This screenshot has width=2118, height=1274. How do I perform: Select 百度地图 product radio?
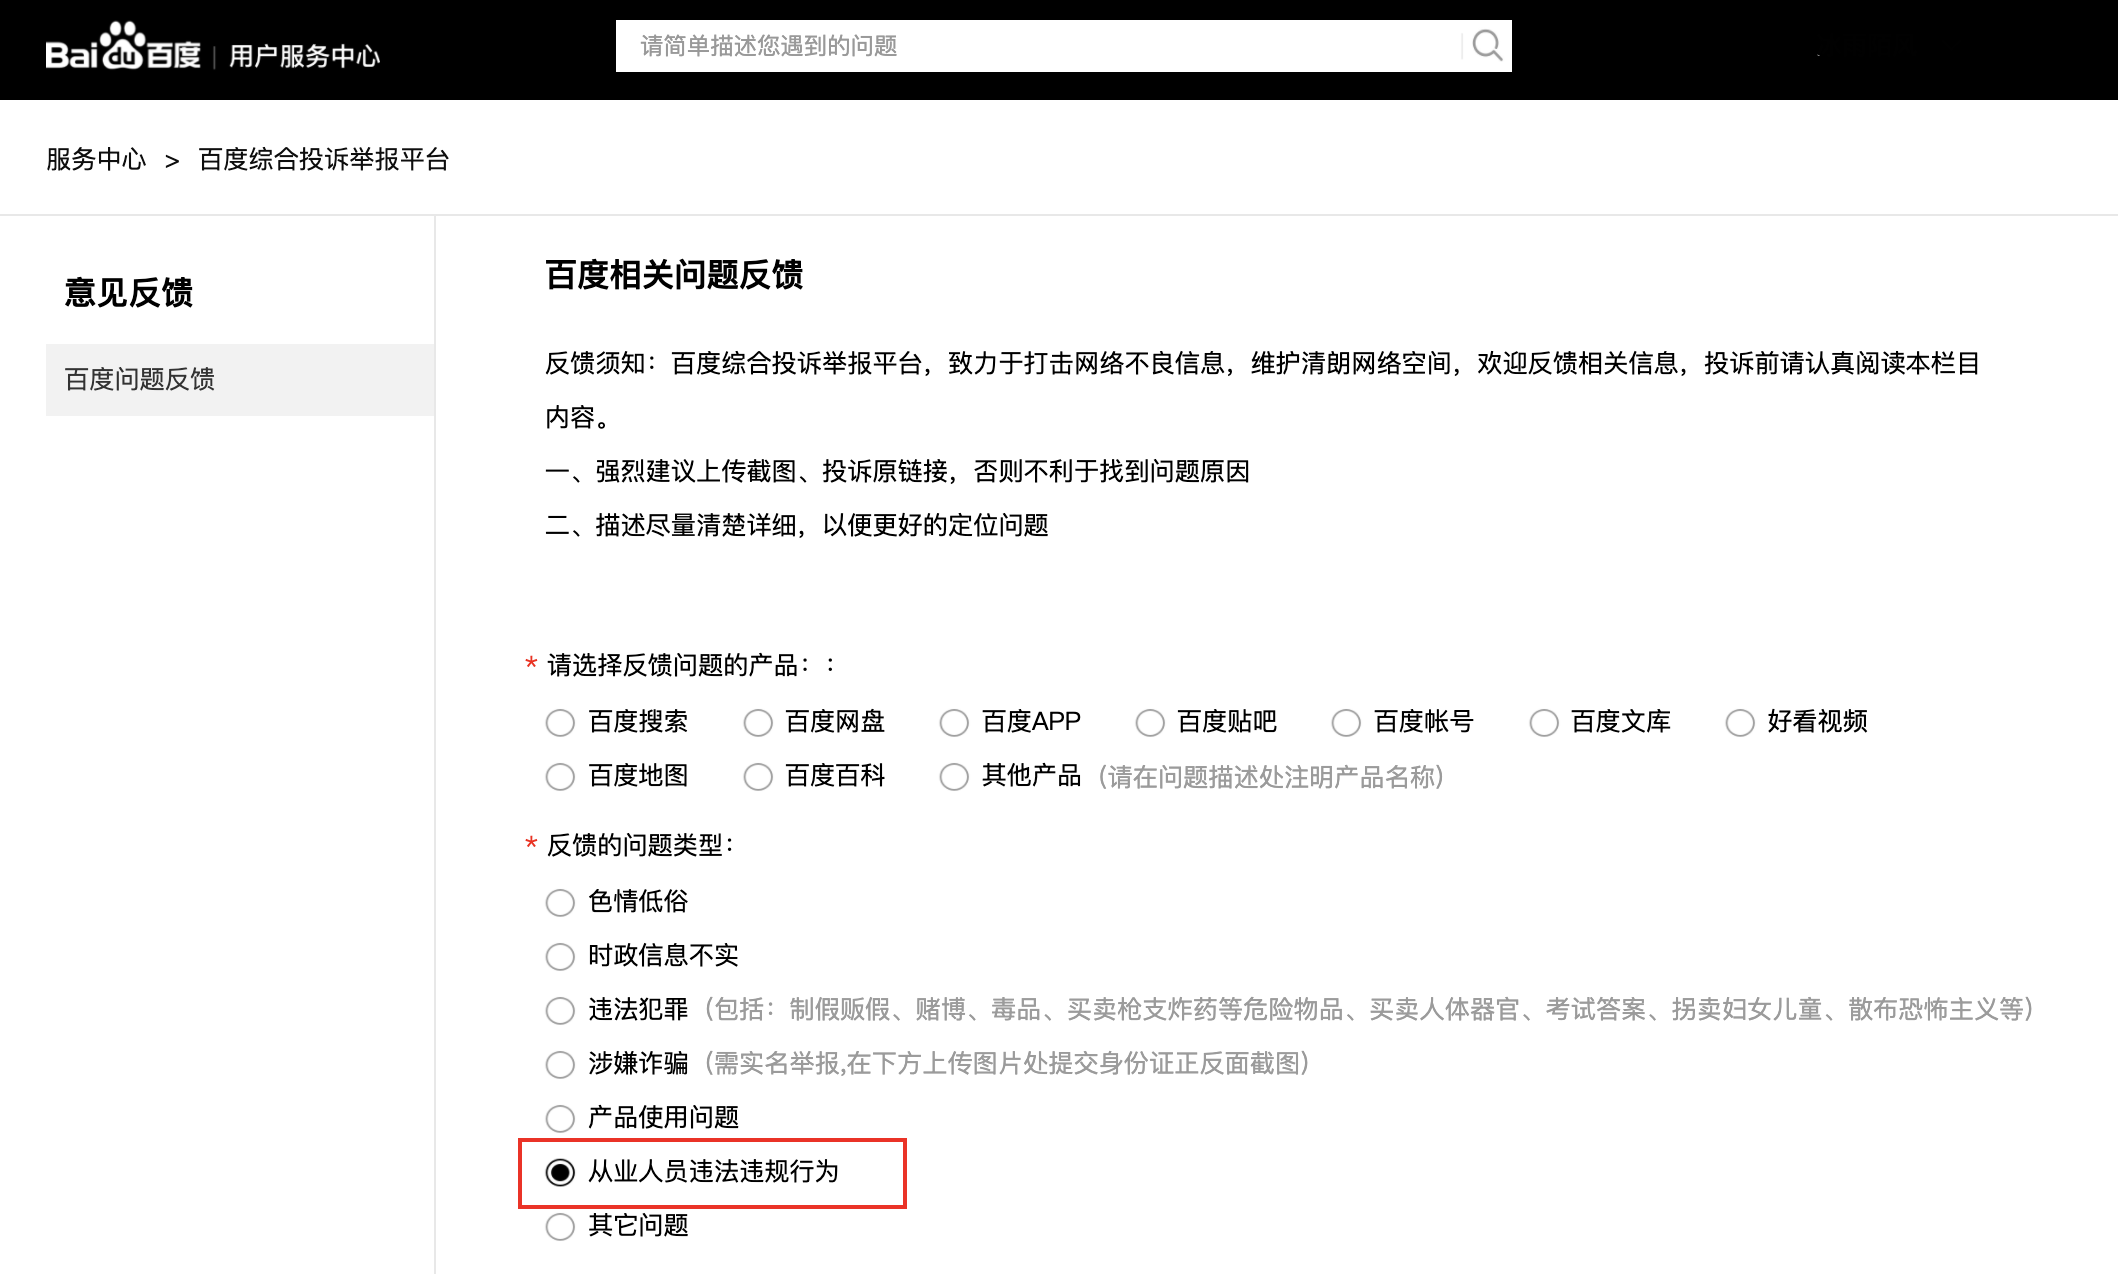560,776
